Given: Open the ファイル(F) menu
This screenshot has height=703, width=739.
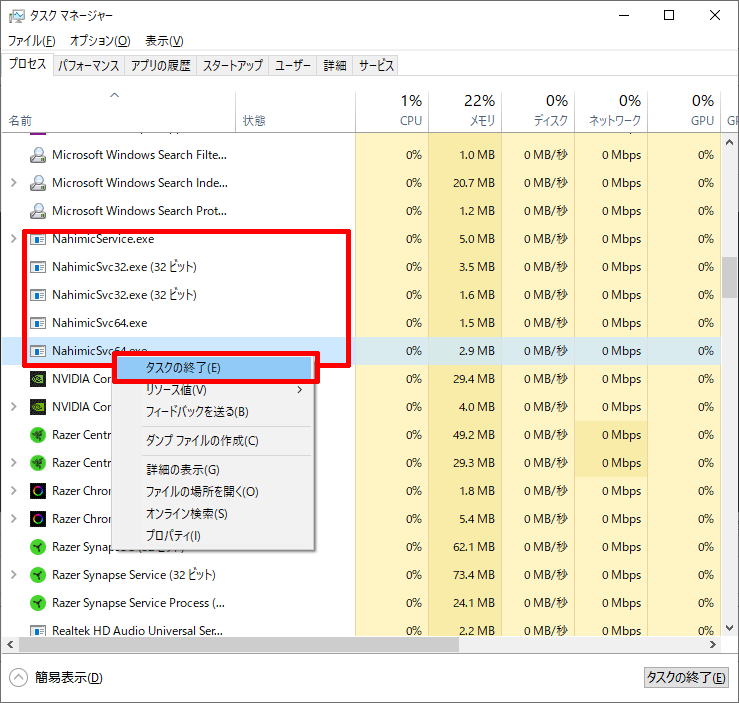Looking at the screenshot, I should click(x=32, y=41).
